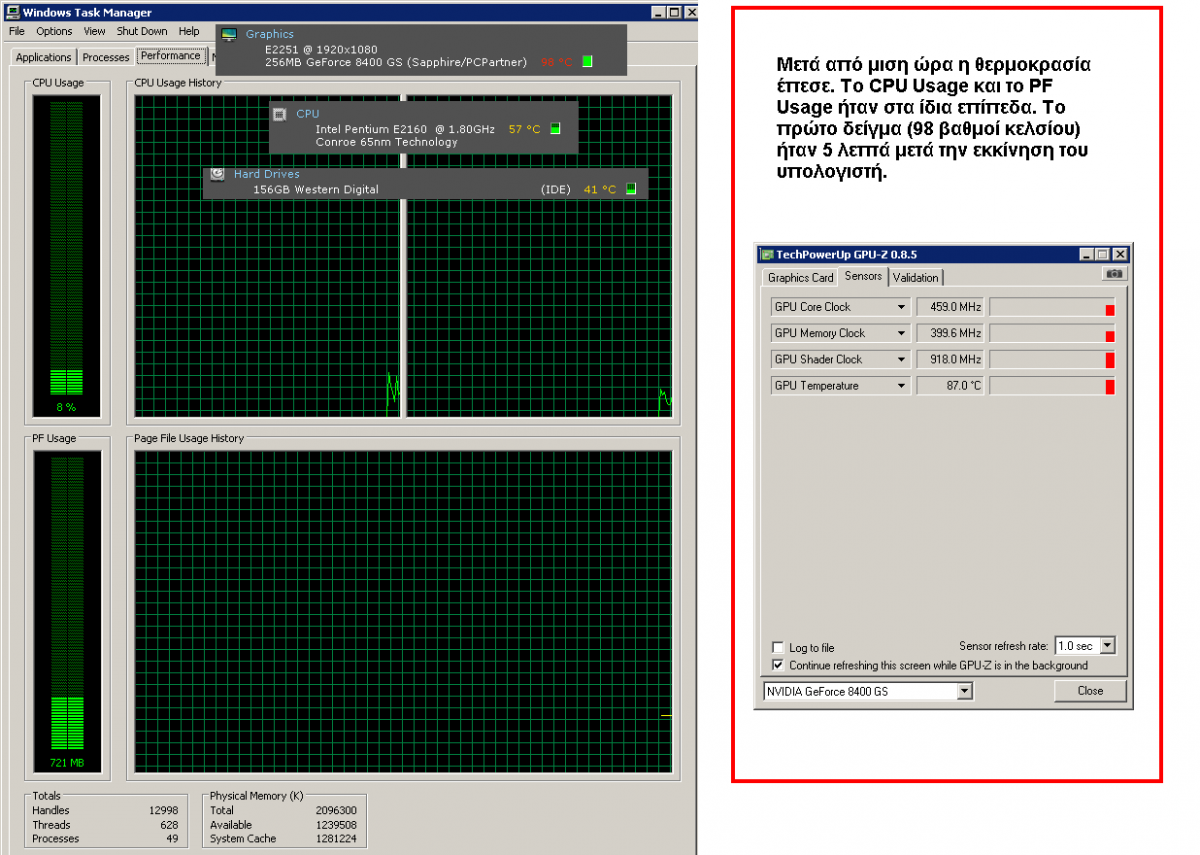
Task: Select the GPU-Z Sensors tab
Action: click(x=863, y=276)
